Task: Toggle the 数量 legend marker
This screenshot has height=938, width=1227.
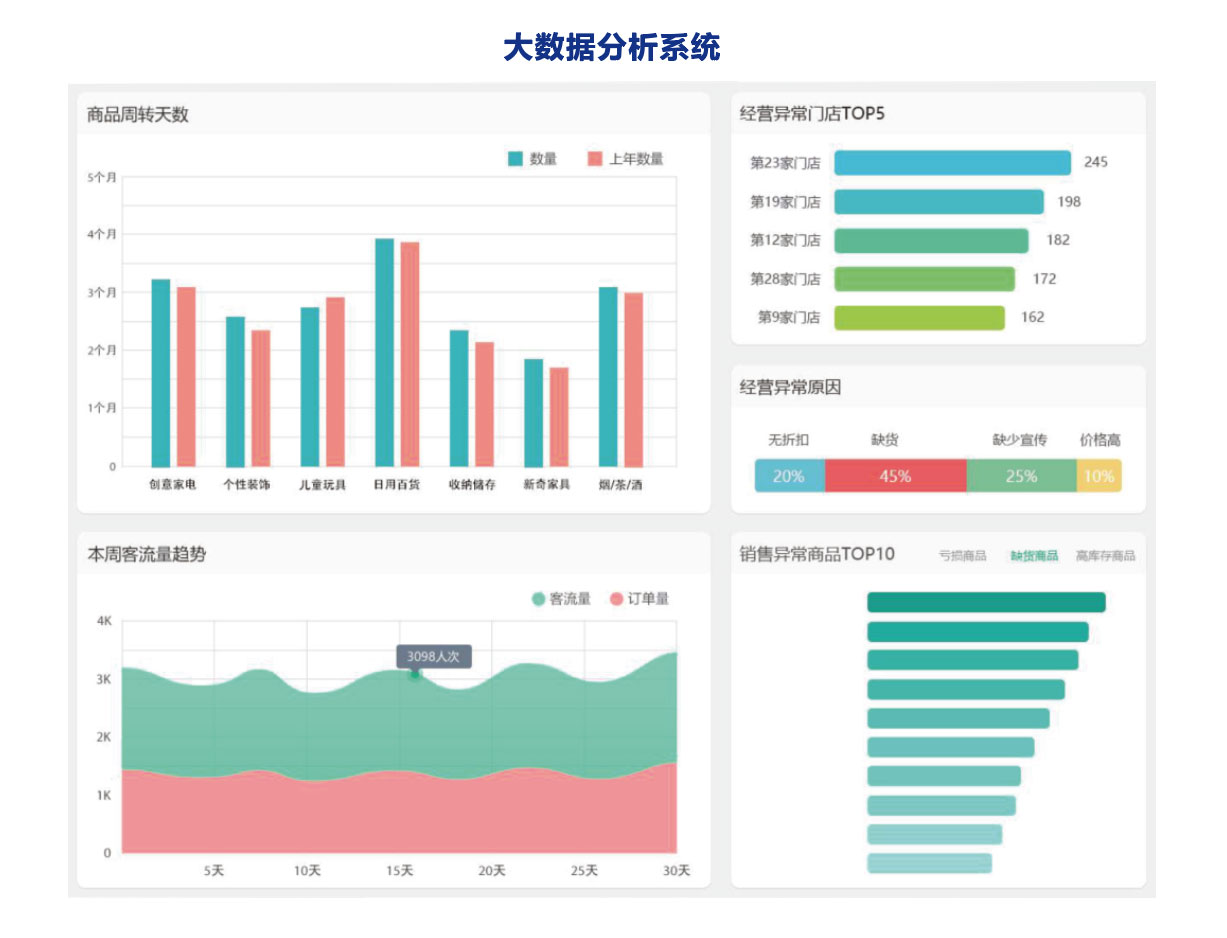Action: 516,159
